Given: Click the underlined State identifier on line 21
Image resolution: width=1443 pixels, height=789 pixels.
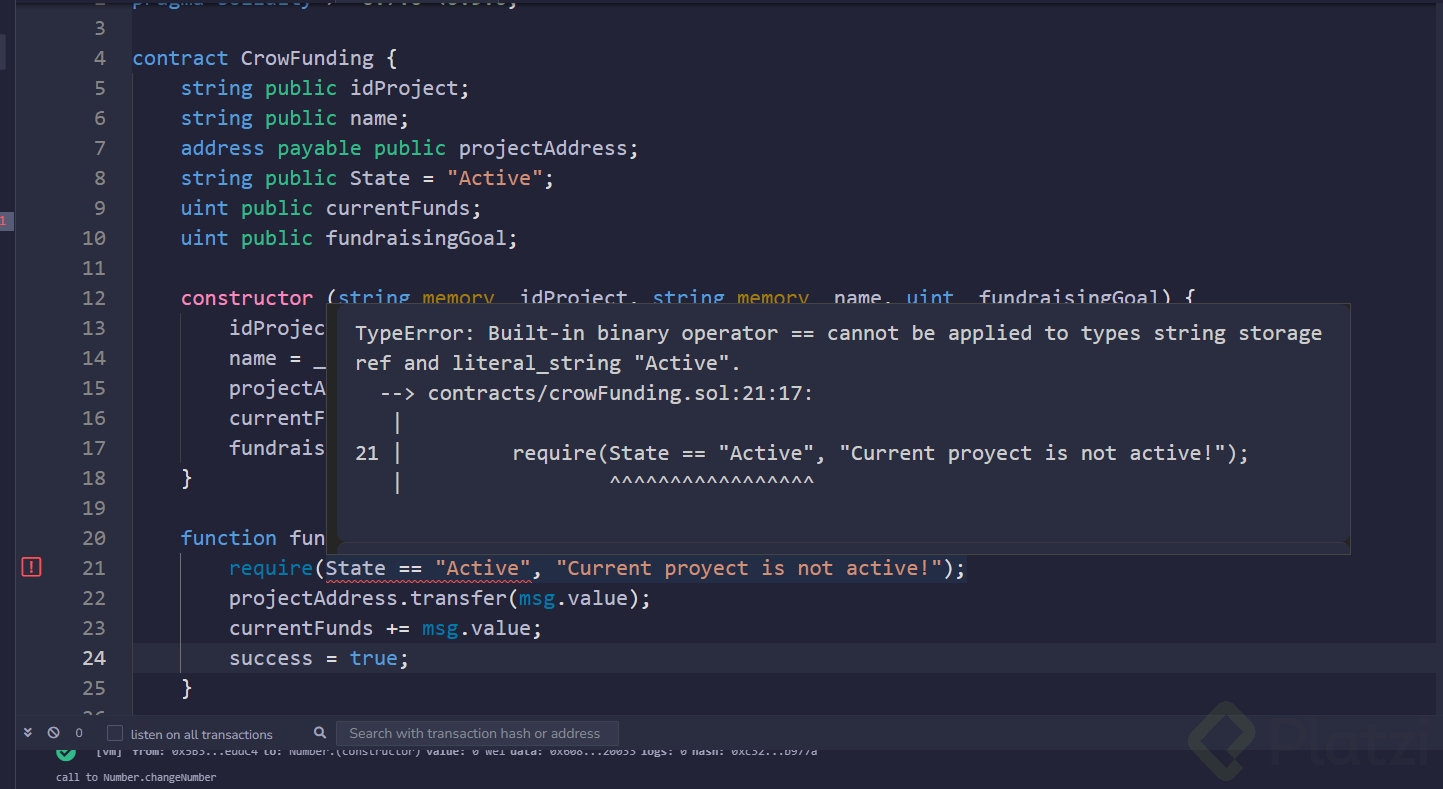Looking at the screenshot, I should click(356, 568).
